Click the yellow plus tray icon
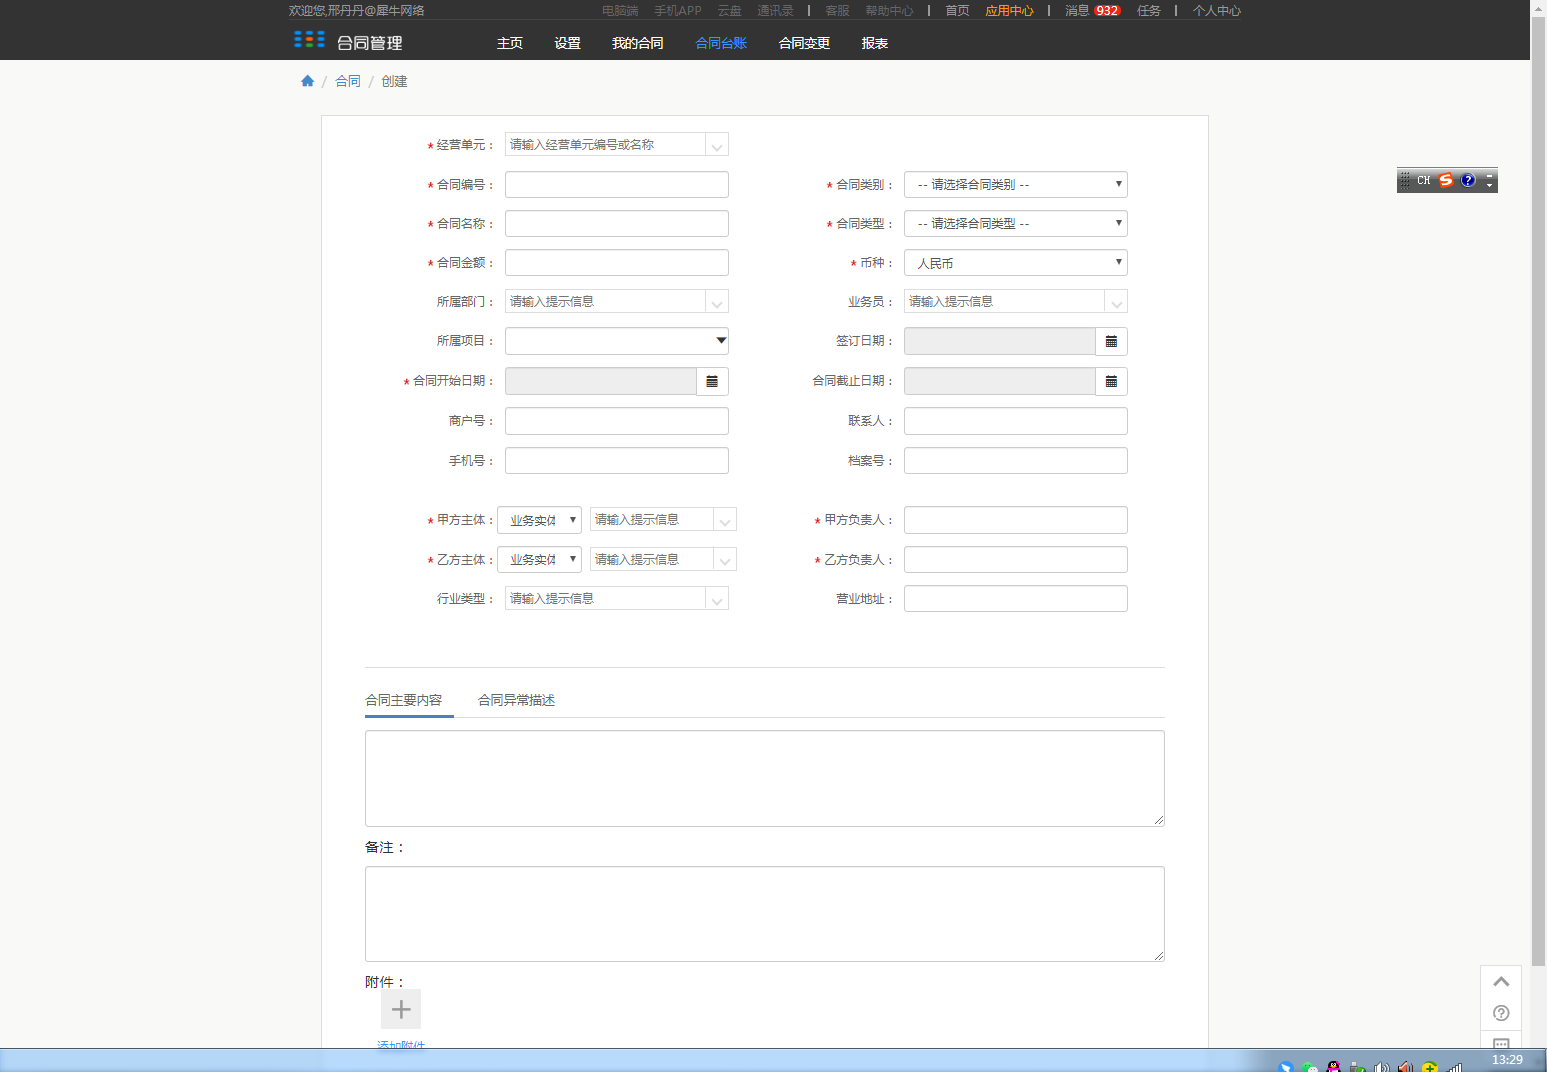The width and height of the screenshot is (1547, 1072). [1430, 1067]
